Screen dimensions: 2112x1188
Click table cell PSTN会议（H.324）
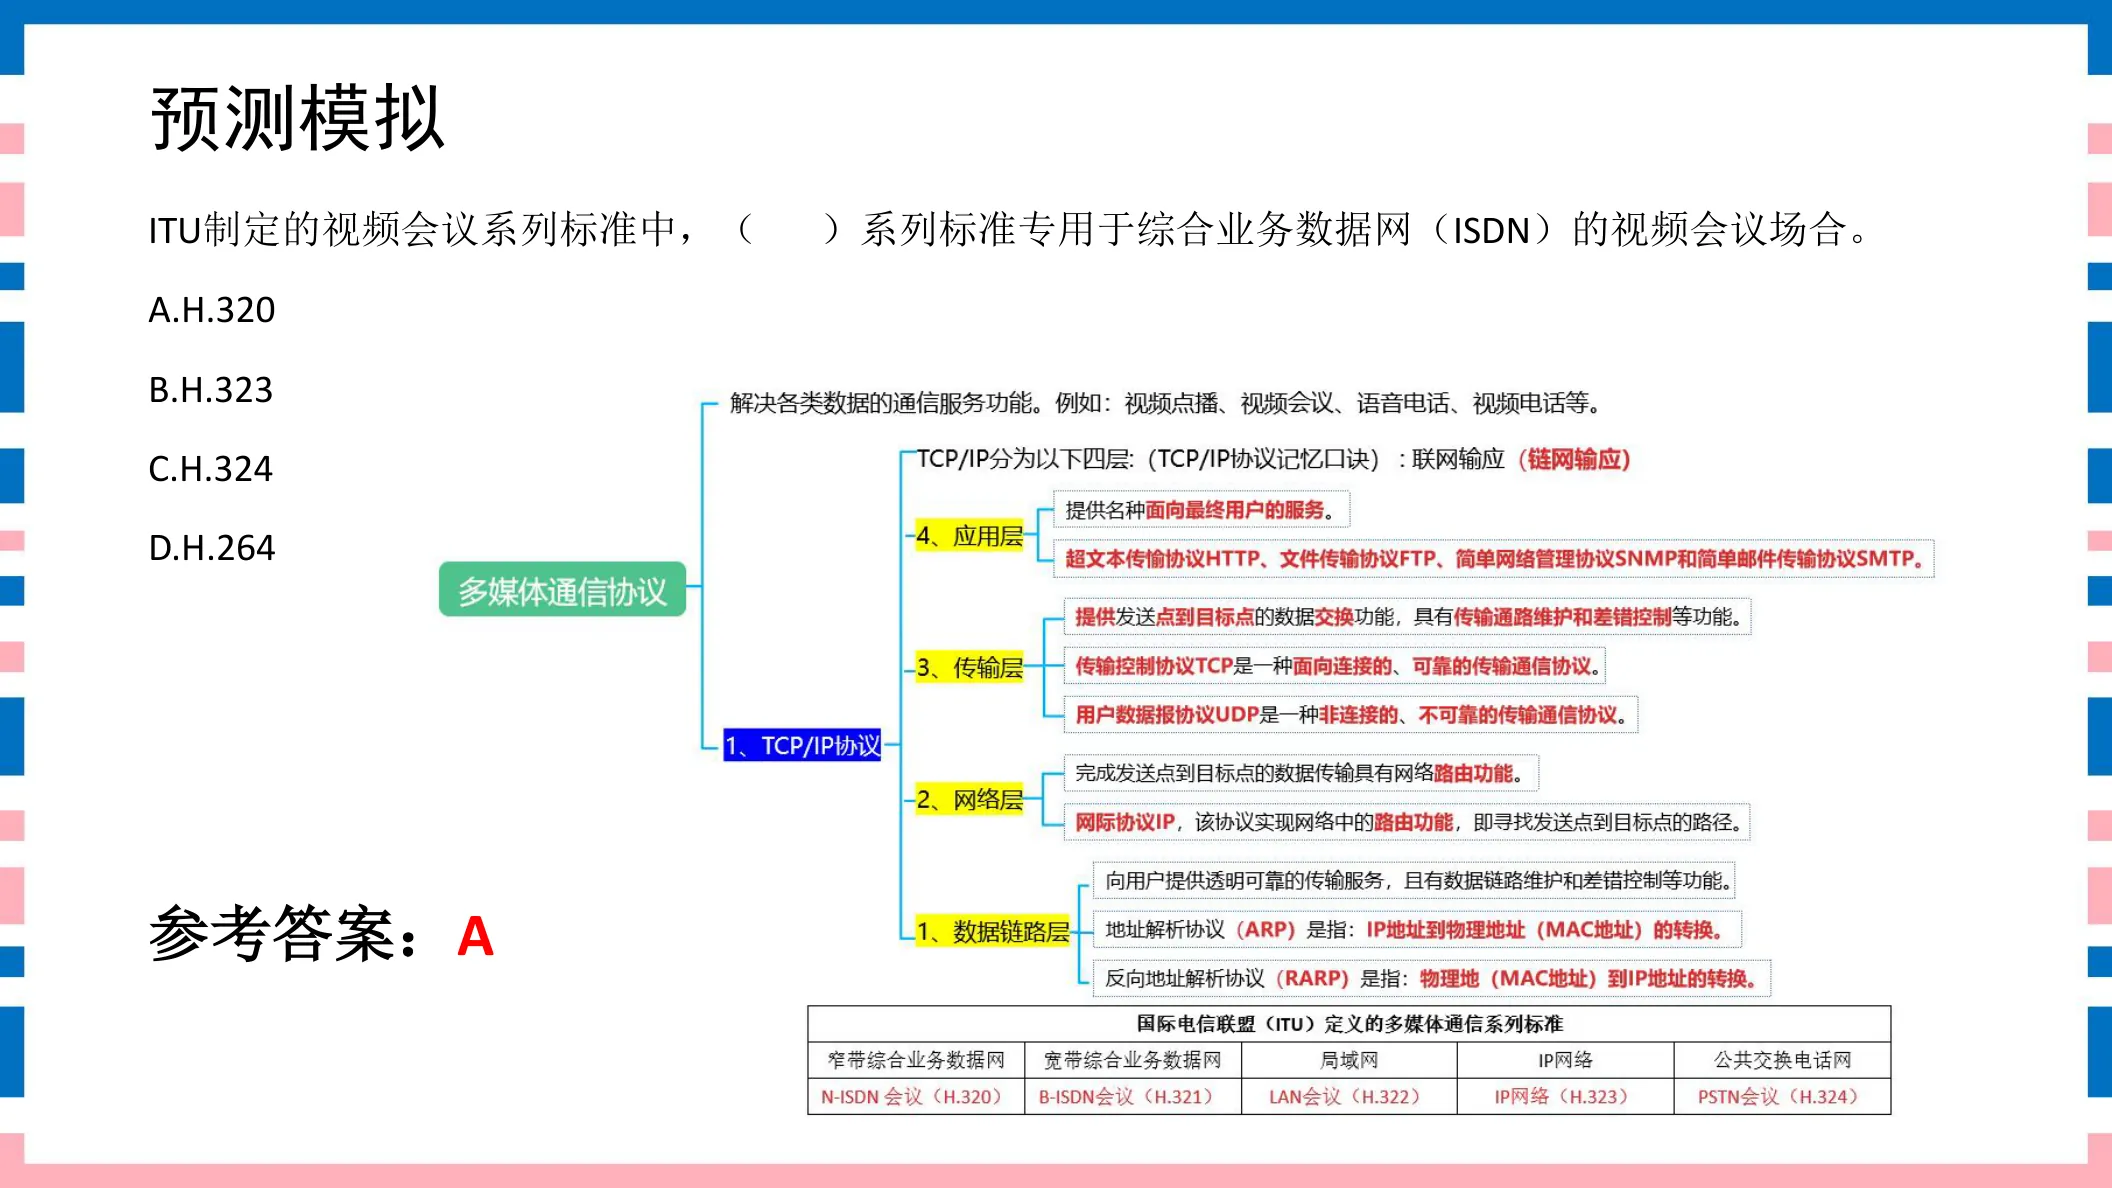(x=1782, y=1096)
